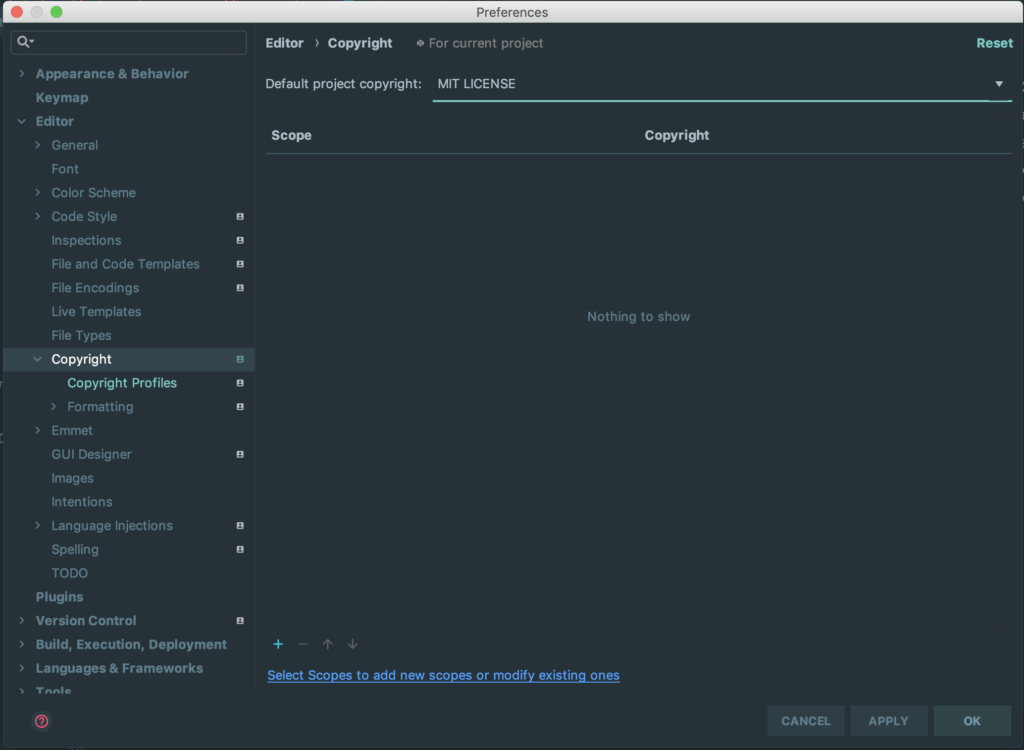1024x750 pixels.
Task: Open Editor from the breadcrumb
Action: click(x=284, y=43)
